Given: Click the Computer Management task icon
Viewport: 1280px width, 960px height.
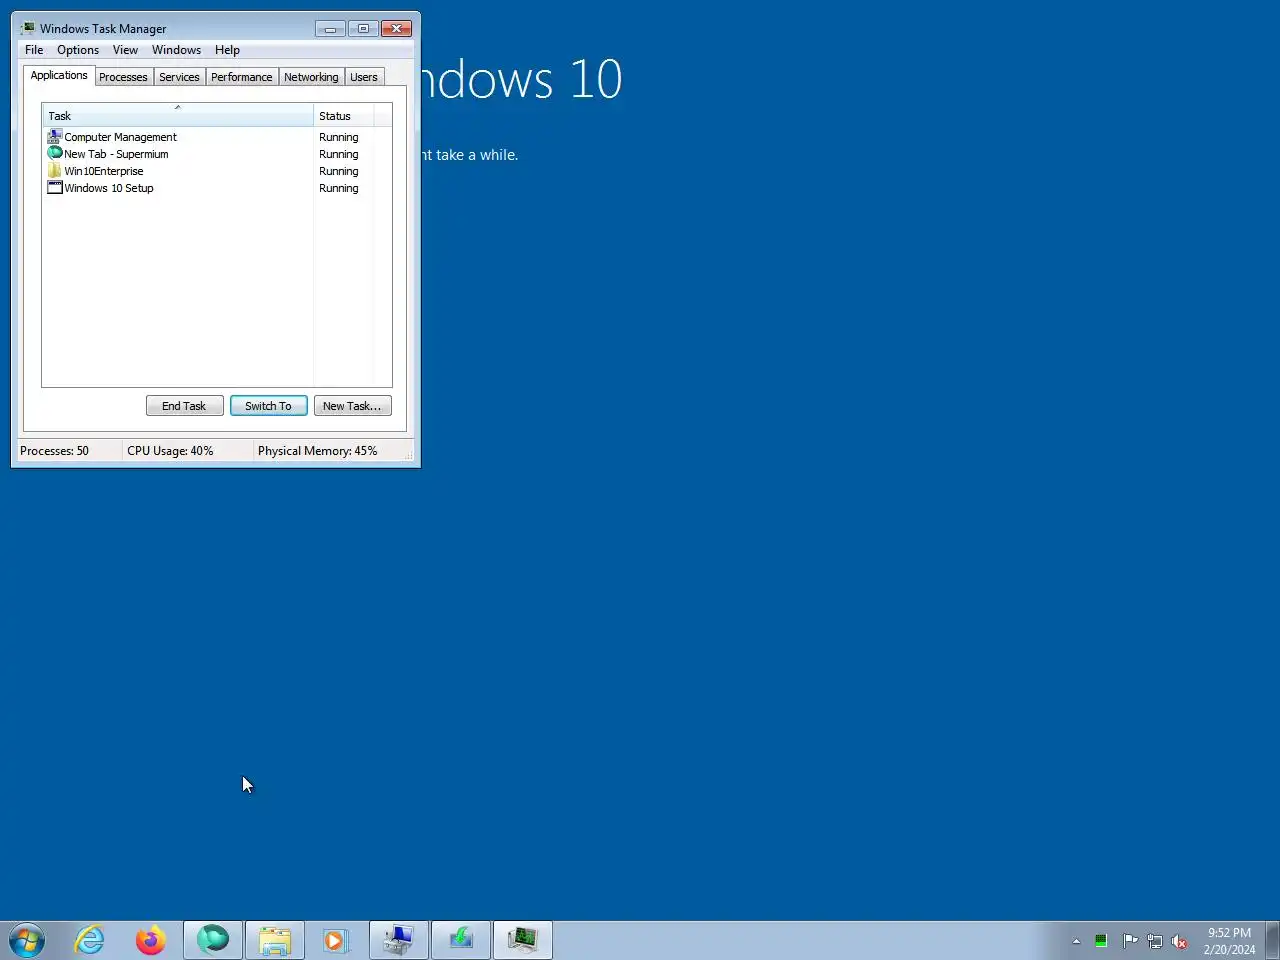Looking at the screenshot, I should tap(55, 136).
